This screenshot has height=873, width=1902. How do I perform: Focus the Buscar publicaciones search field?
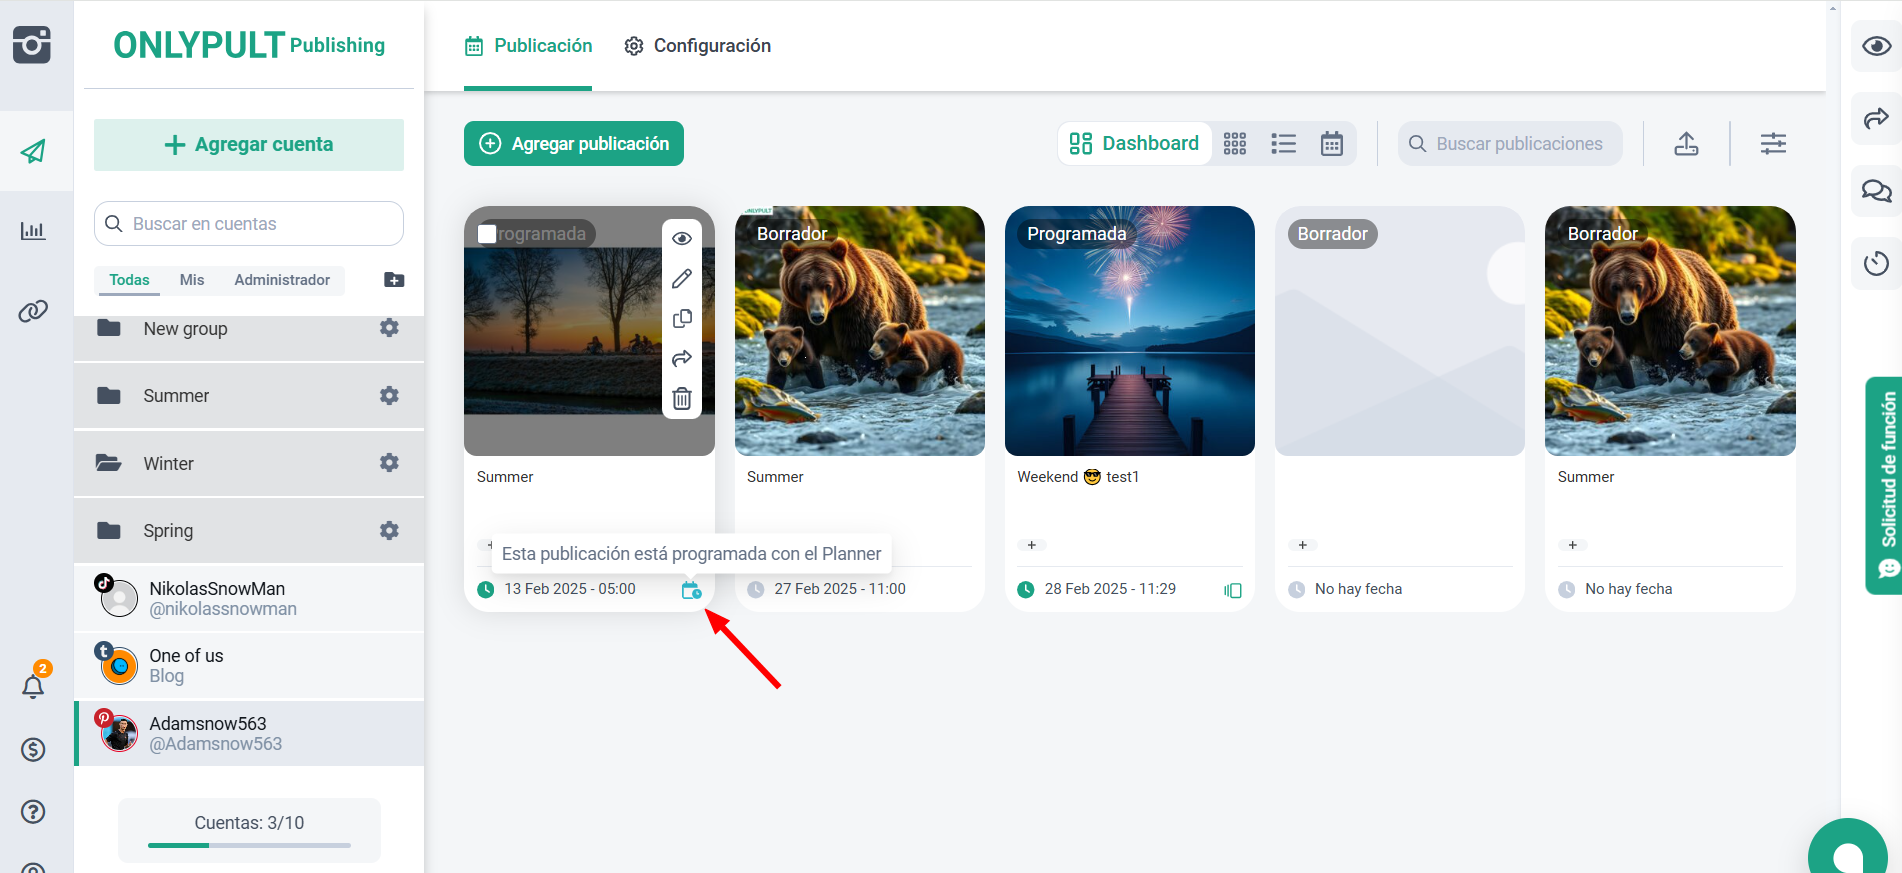point(1519,144)
